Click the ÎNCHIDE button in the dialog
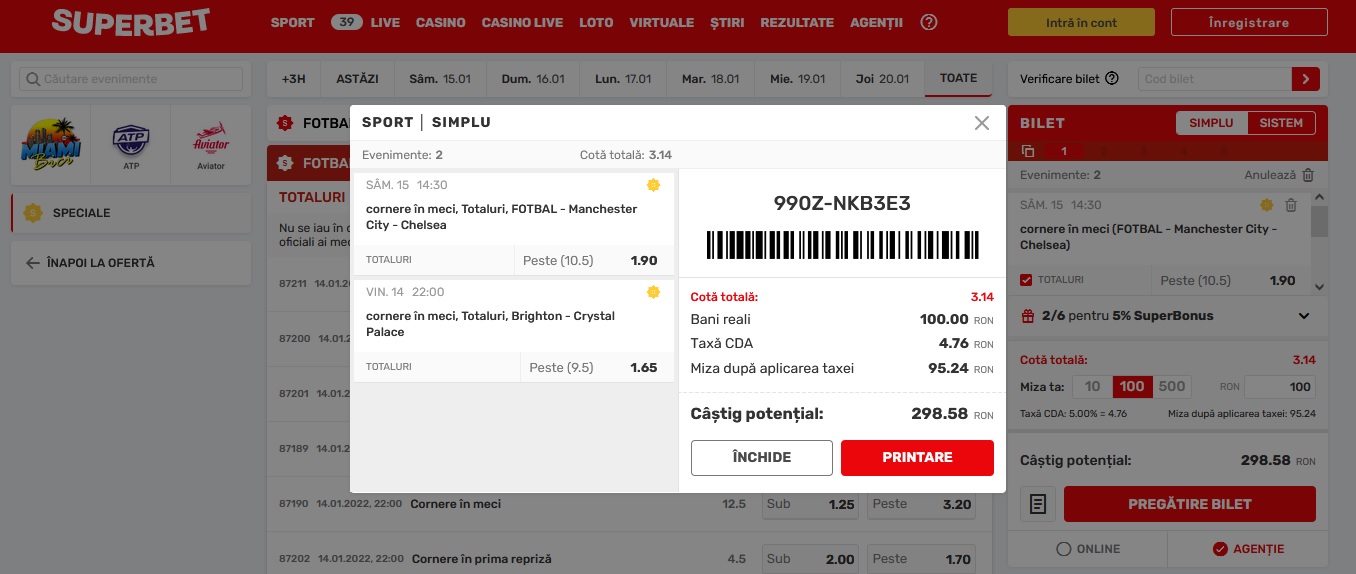 tap(761, 457)
